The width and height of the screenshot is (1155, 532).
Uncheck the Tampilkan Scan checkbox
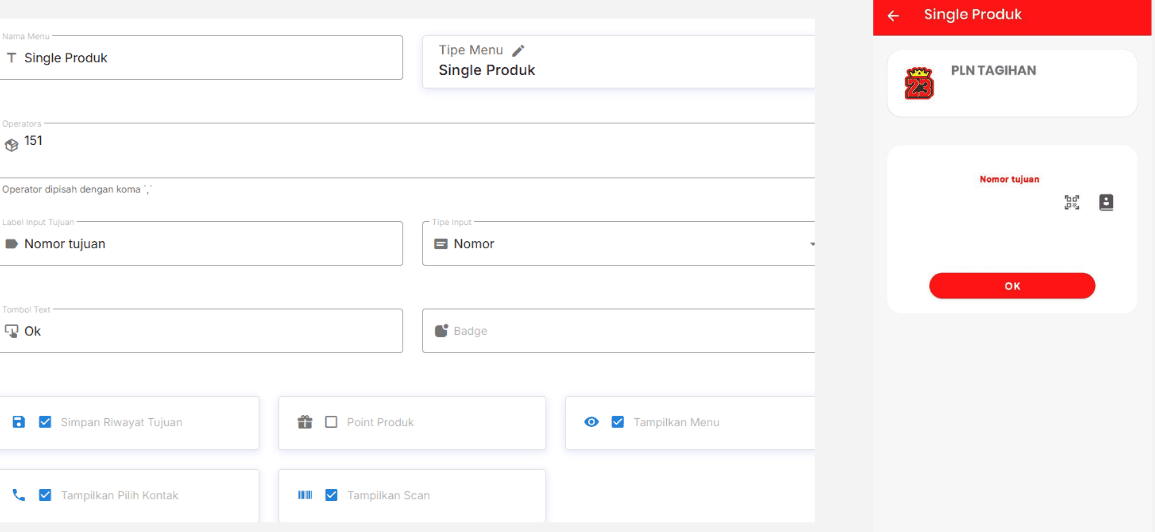point(331,495)
